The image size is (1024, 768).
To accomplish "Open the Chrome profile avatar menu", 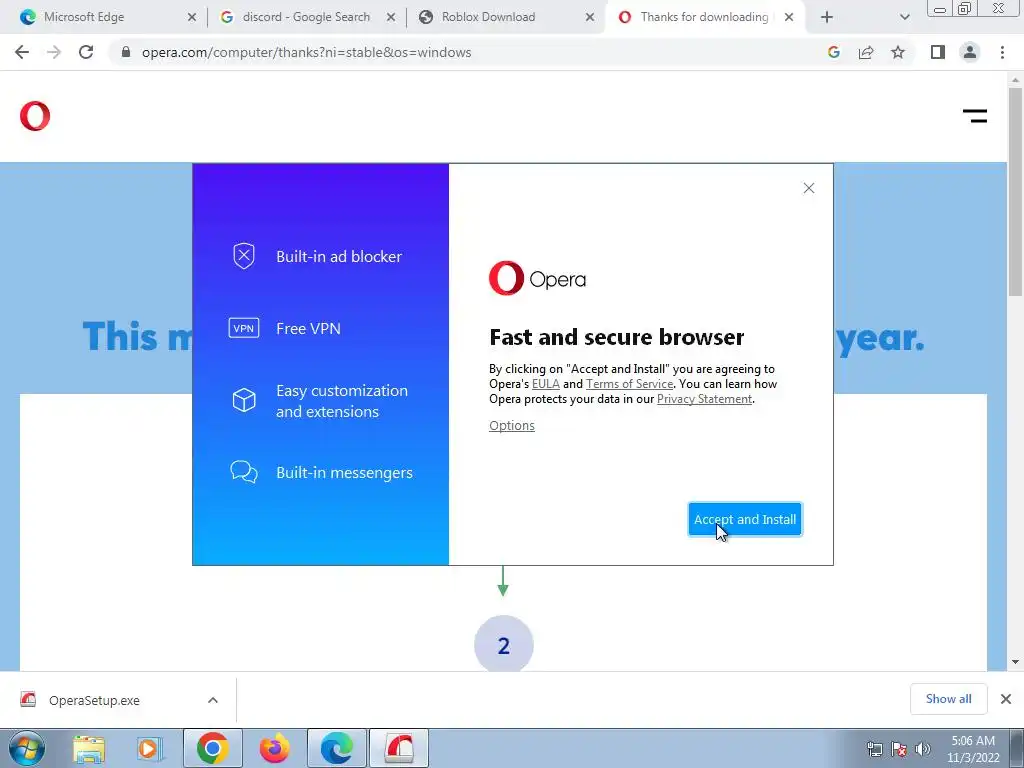I will (x=970, y=52).
